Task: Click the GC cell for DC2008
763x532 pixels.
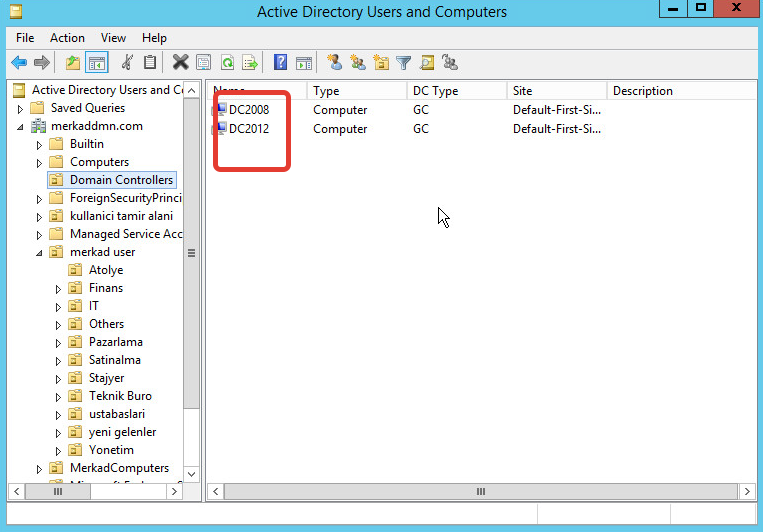Action: 421,110
